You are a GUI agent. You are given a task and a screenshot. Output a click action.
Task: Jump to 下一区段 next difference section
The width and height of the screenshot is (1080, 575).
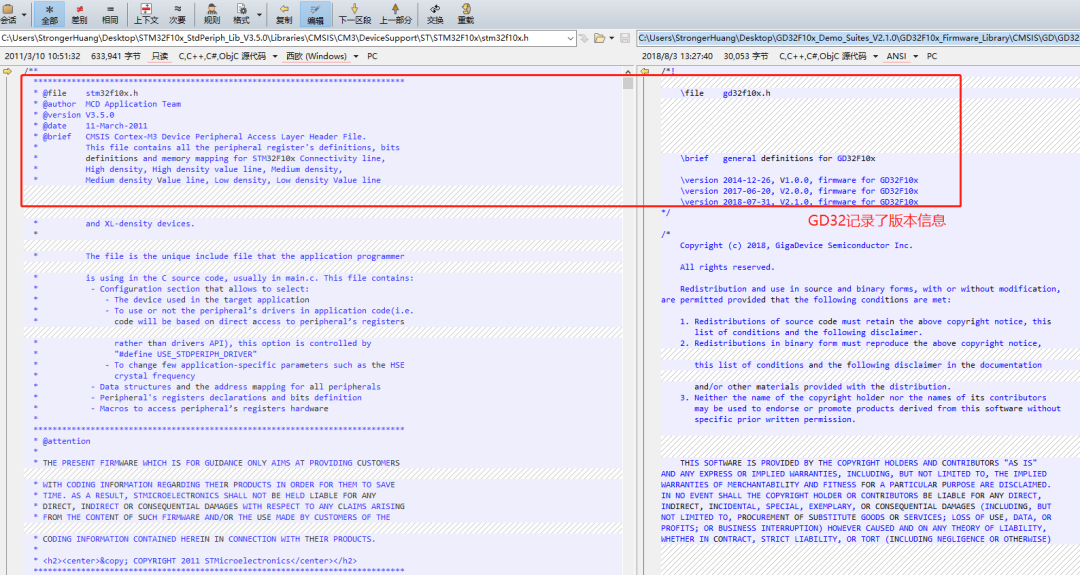355,14
